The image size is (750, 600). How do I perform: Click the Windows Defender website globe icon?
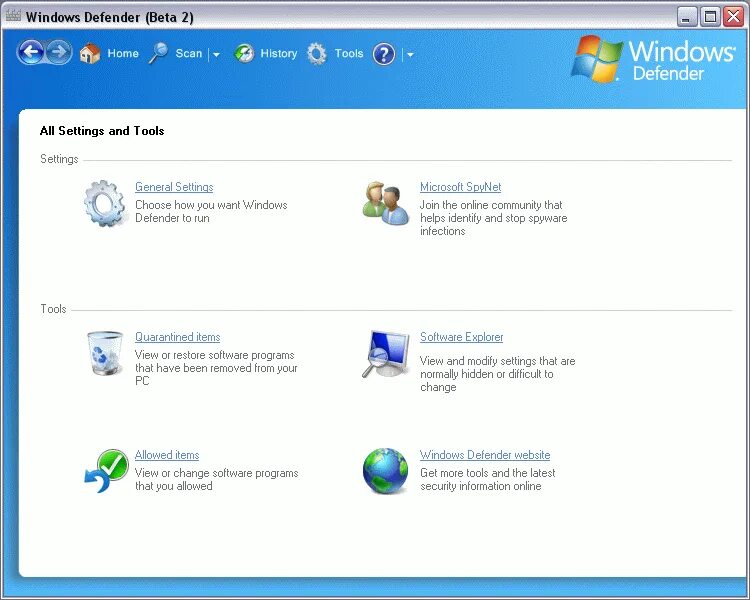click(386, 471)
